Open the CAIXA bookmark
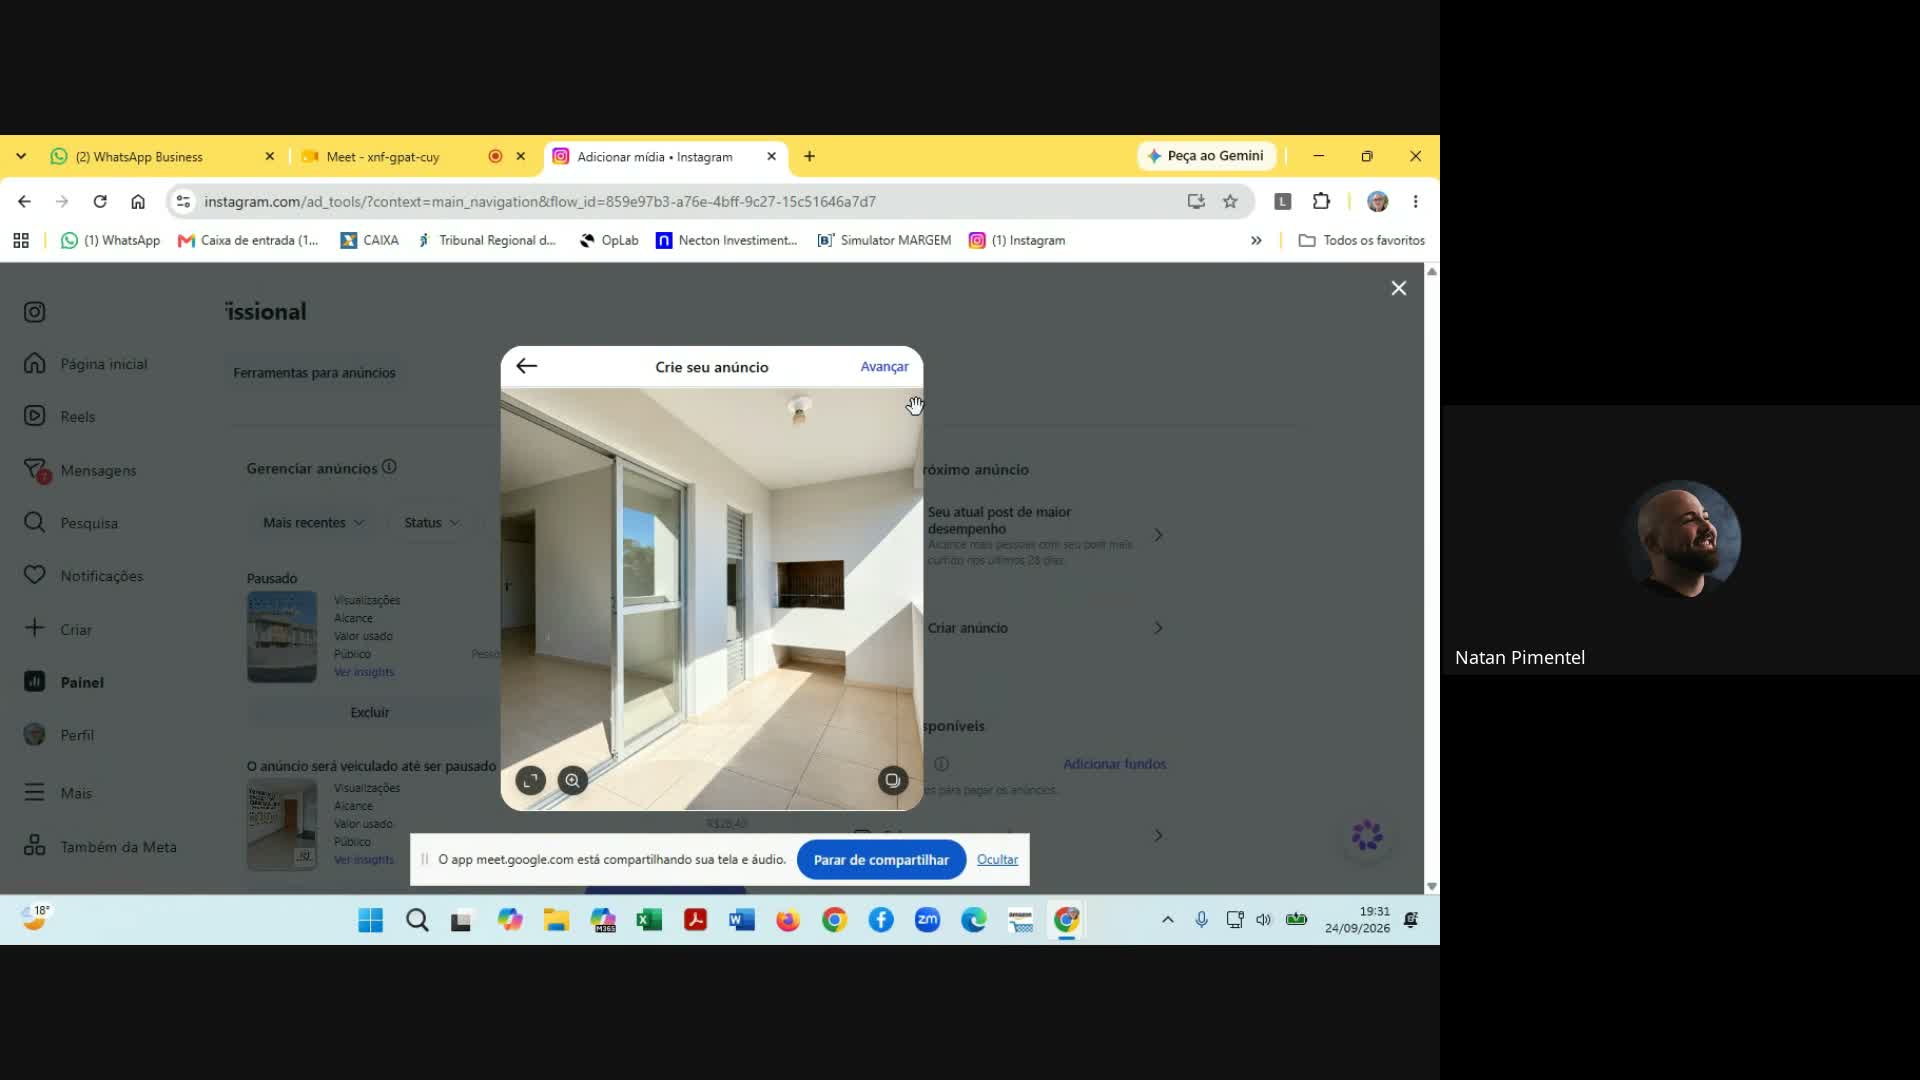The width and height of the screenshot is (1920, 1080). 369,240
